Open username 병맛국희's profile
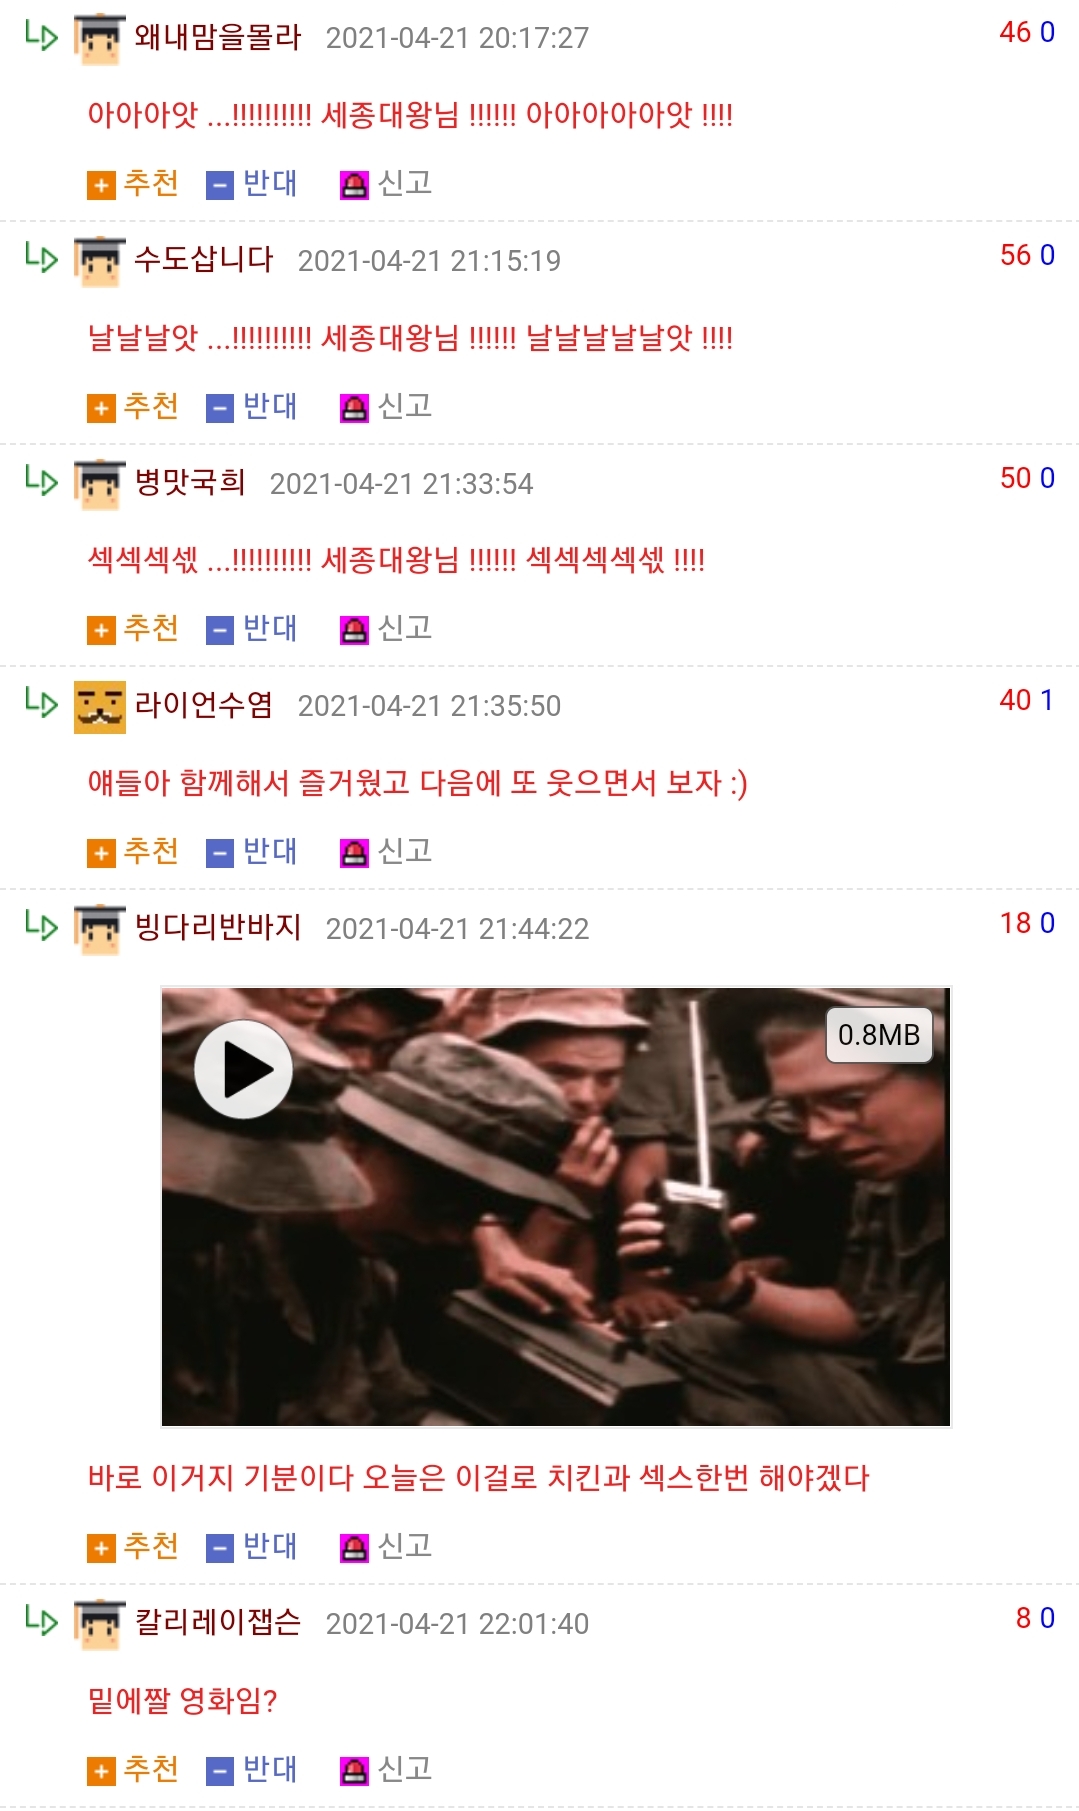 pyautogui.click(x=190, y=483)
